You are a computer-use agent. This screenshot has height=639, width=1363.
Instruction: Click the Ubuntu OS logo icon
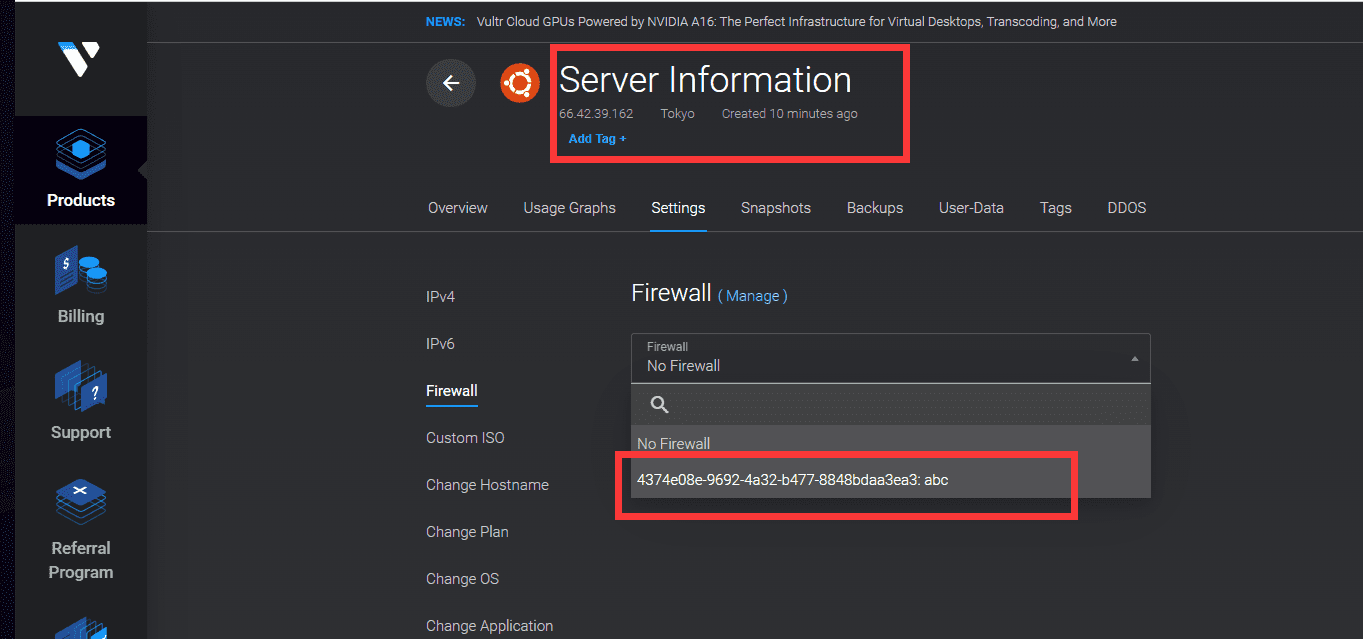pos(520,83)
